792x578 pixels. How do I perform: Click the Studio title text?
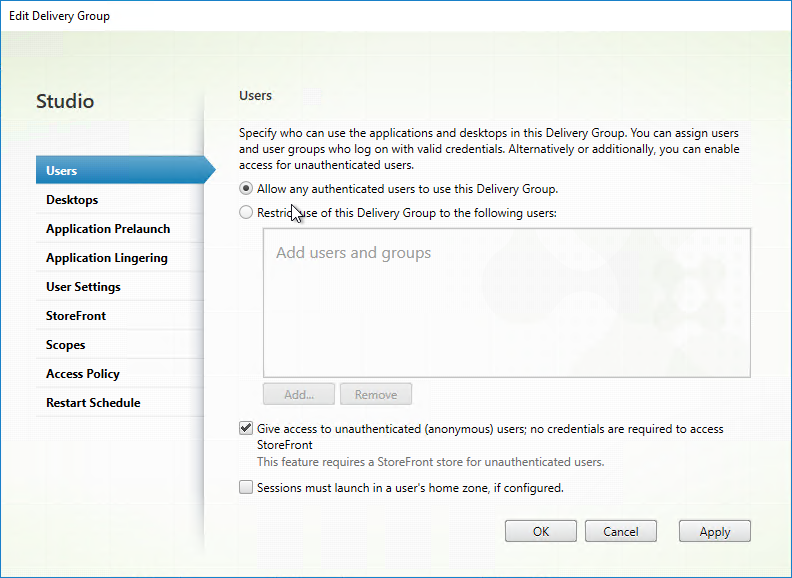65,101
